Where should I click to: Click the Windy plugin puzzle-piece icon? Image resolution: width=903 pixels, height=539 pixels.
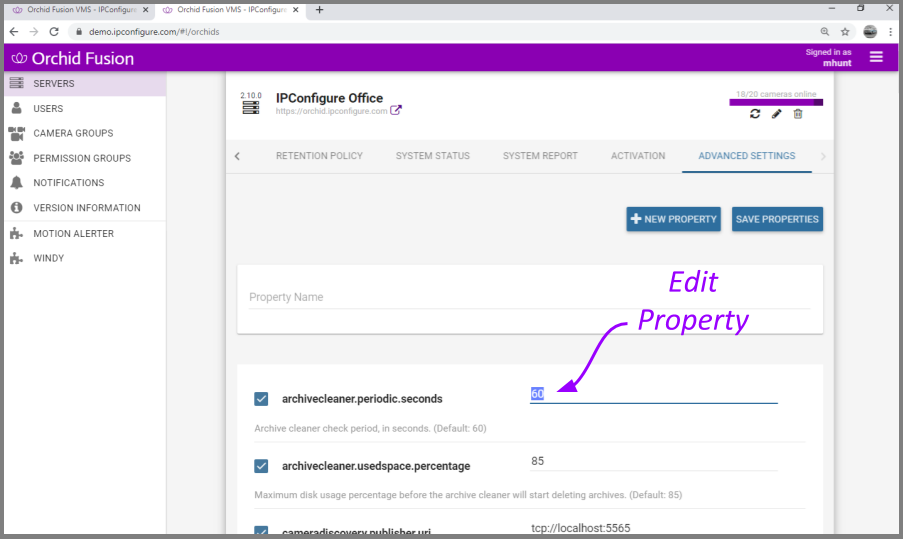point(17,258)
